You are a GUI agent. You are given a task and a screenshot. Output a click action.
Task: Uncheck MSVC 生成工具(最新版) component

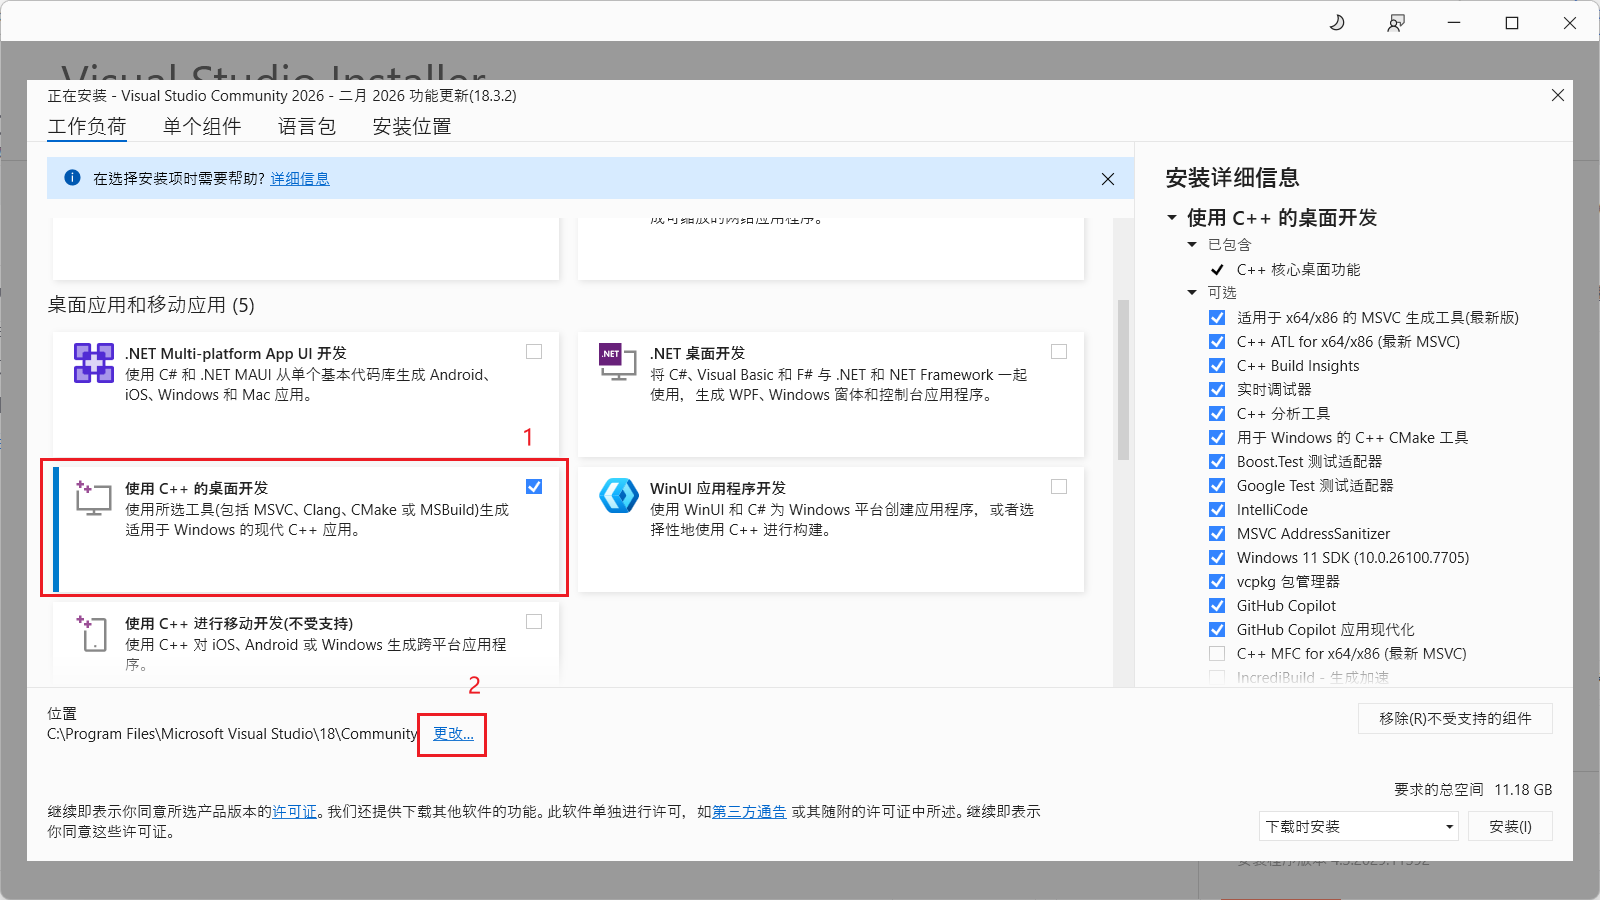1217,318
